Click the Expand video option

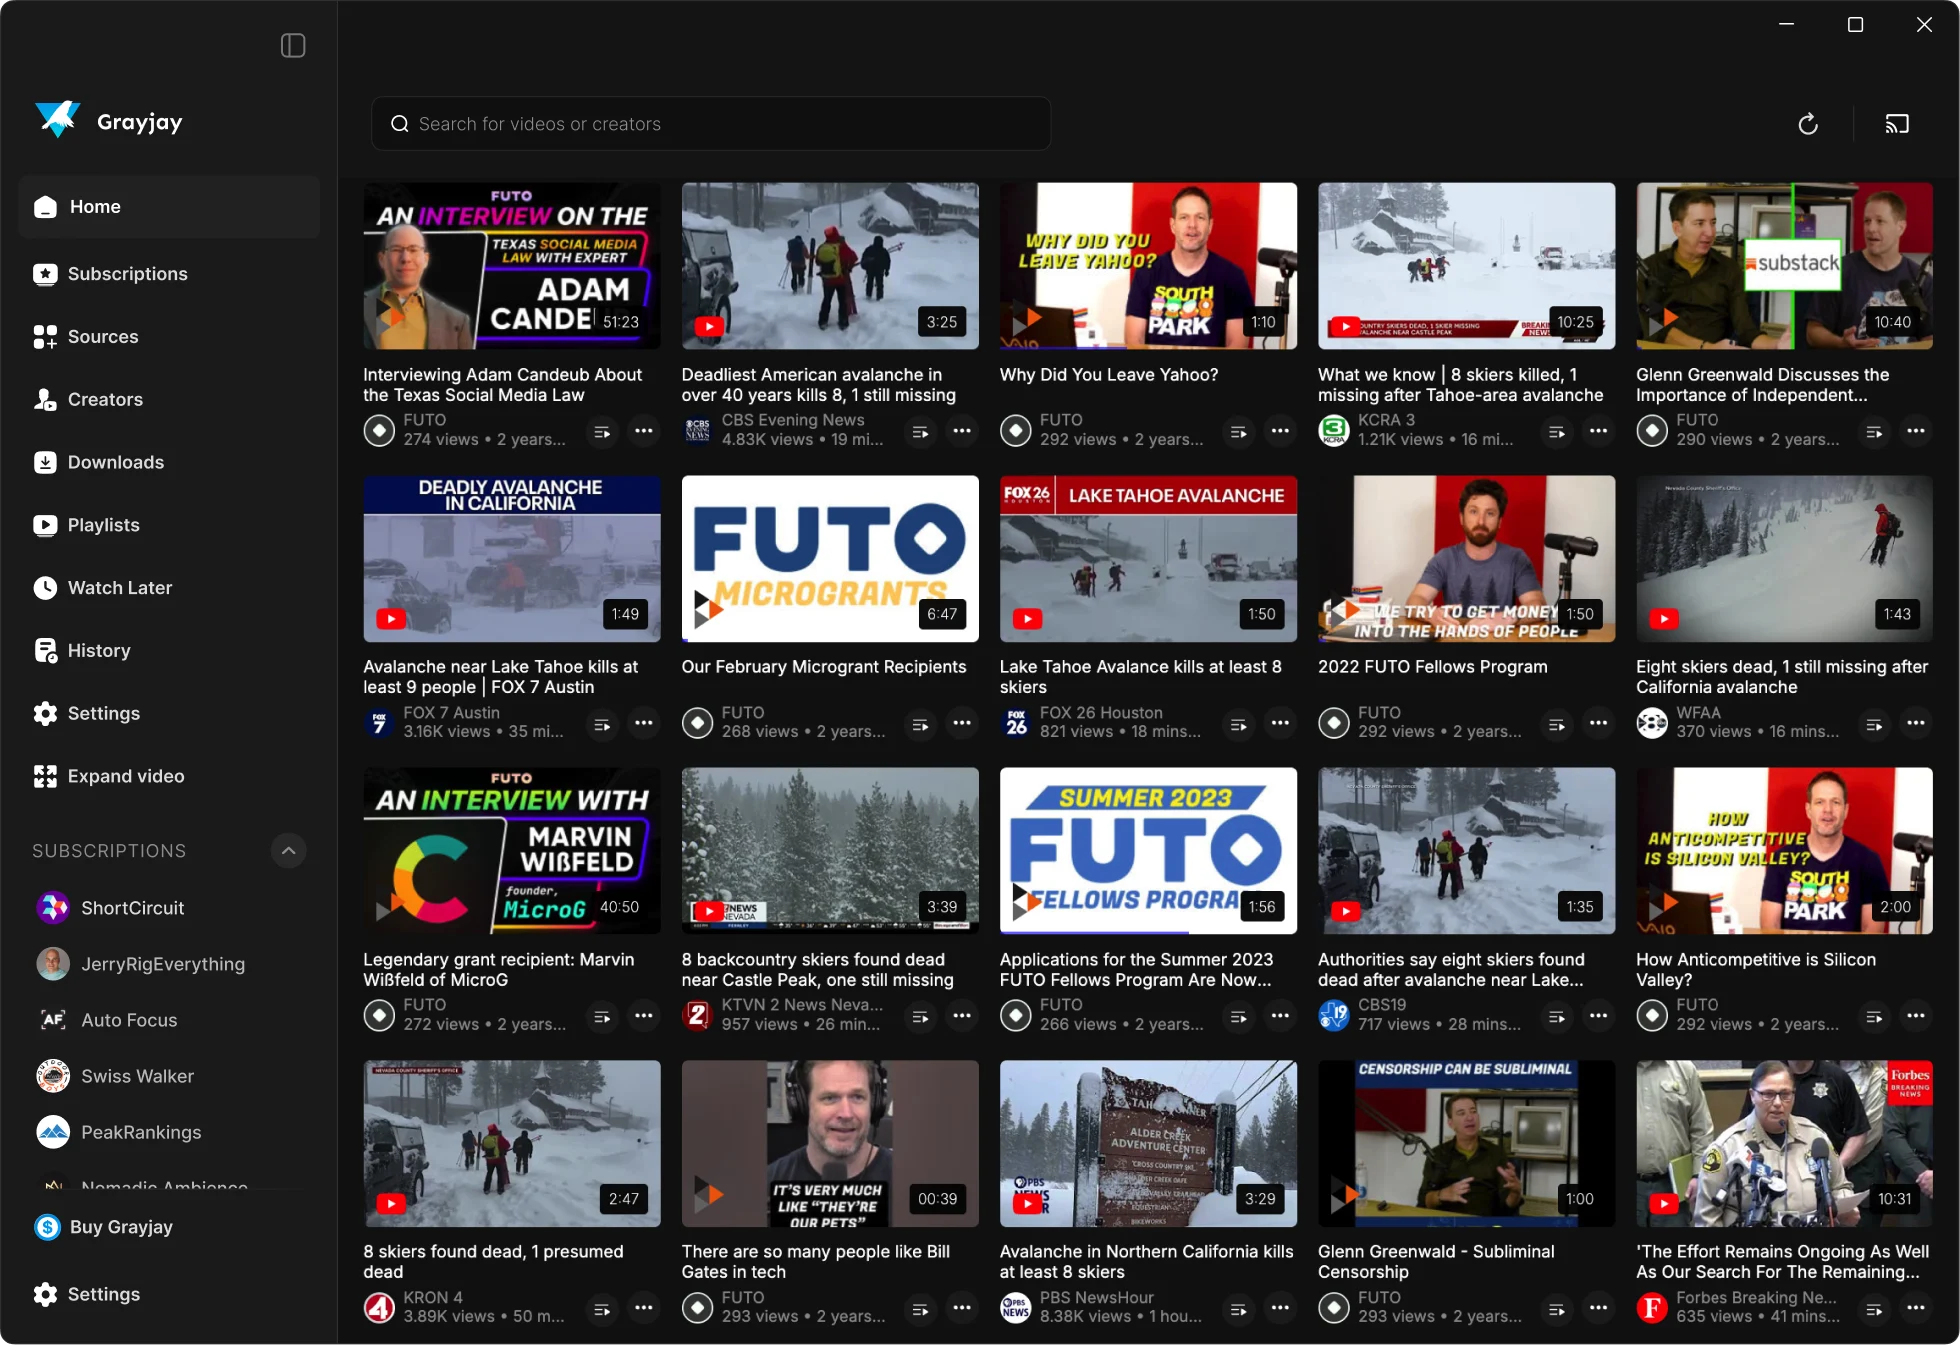(x=125, y=776)
